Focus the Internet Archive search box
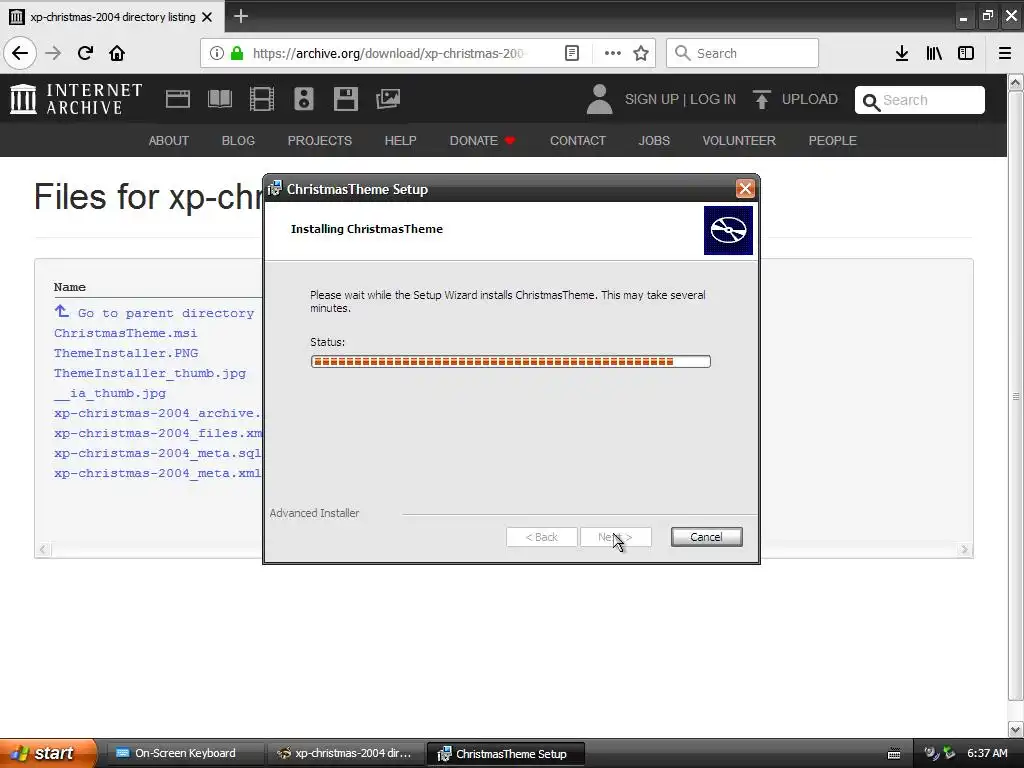The height and width of the screenshot is (768, 1024). click(920, 100)
